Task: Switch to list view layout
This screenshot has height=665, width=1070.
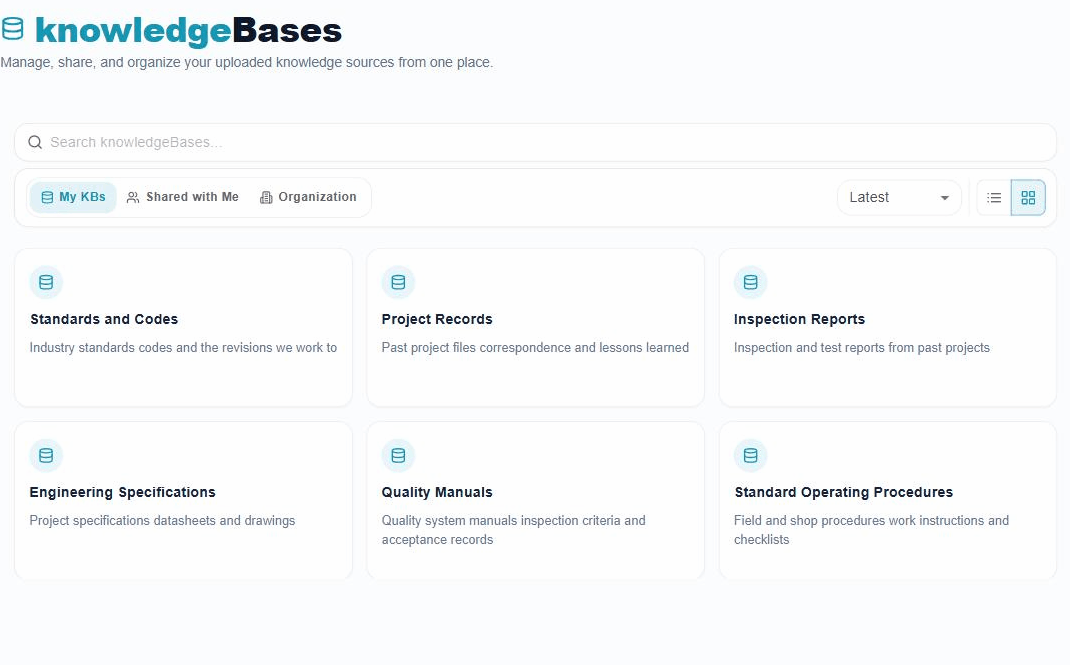Action: (994, 198)
